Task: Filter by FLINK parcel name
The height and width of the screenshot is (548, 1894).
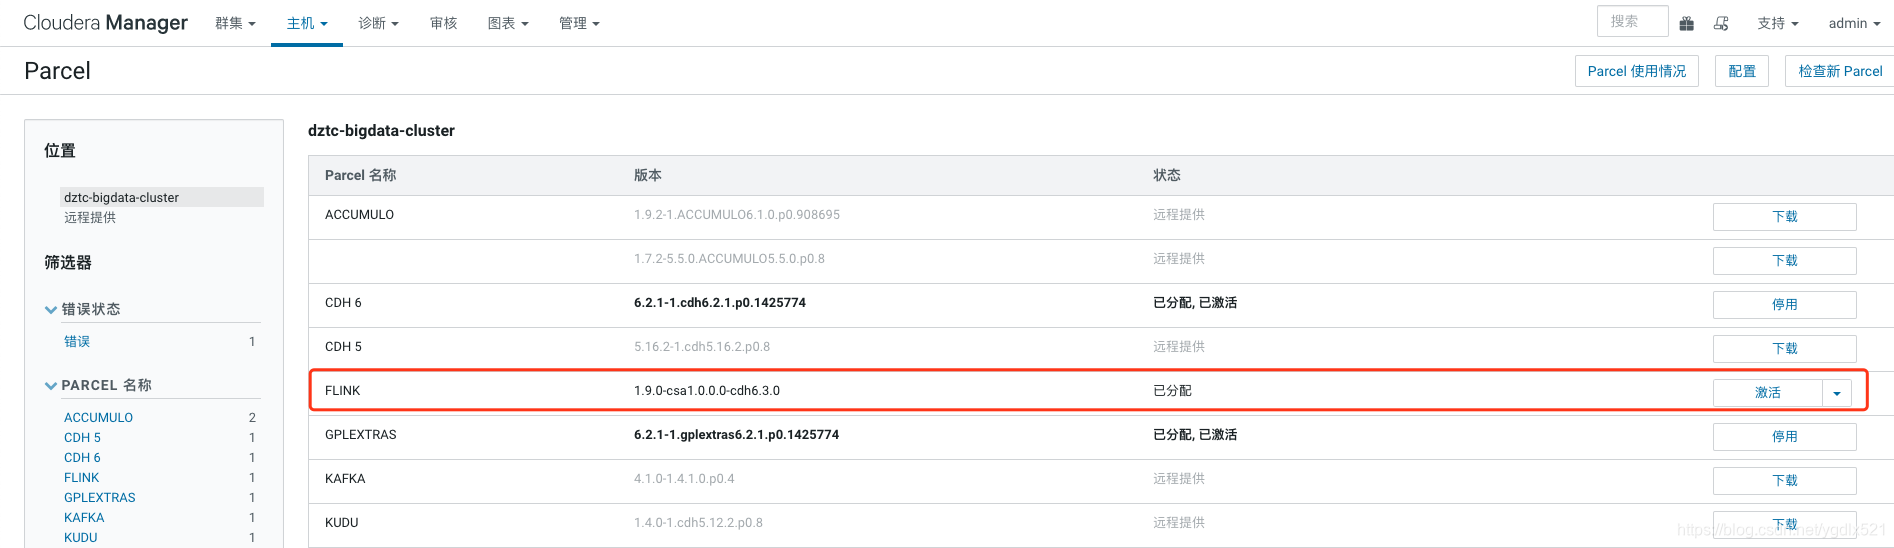Action: (x=82, y=477)
